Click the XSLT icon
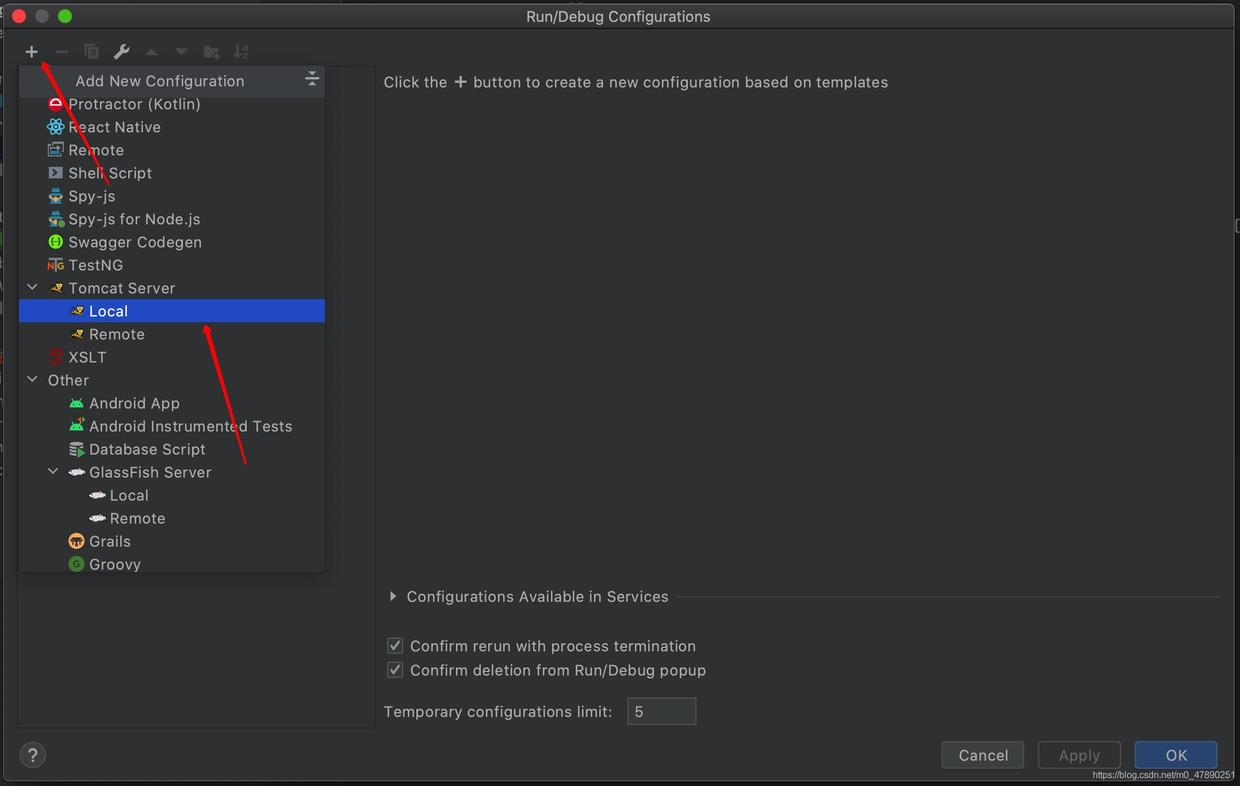Screen dimensions: 1240x786 (x=55, y=357)
